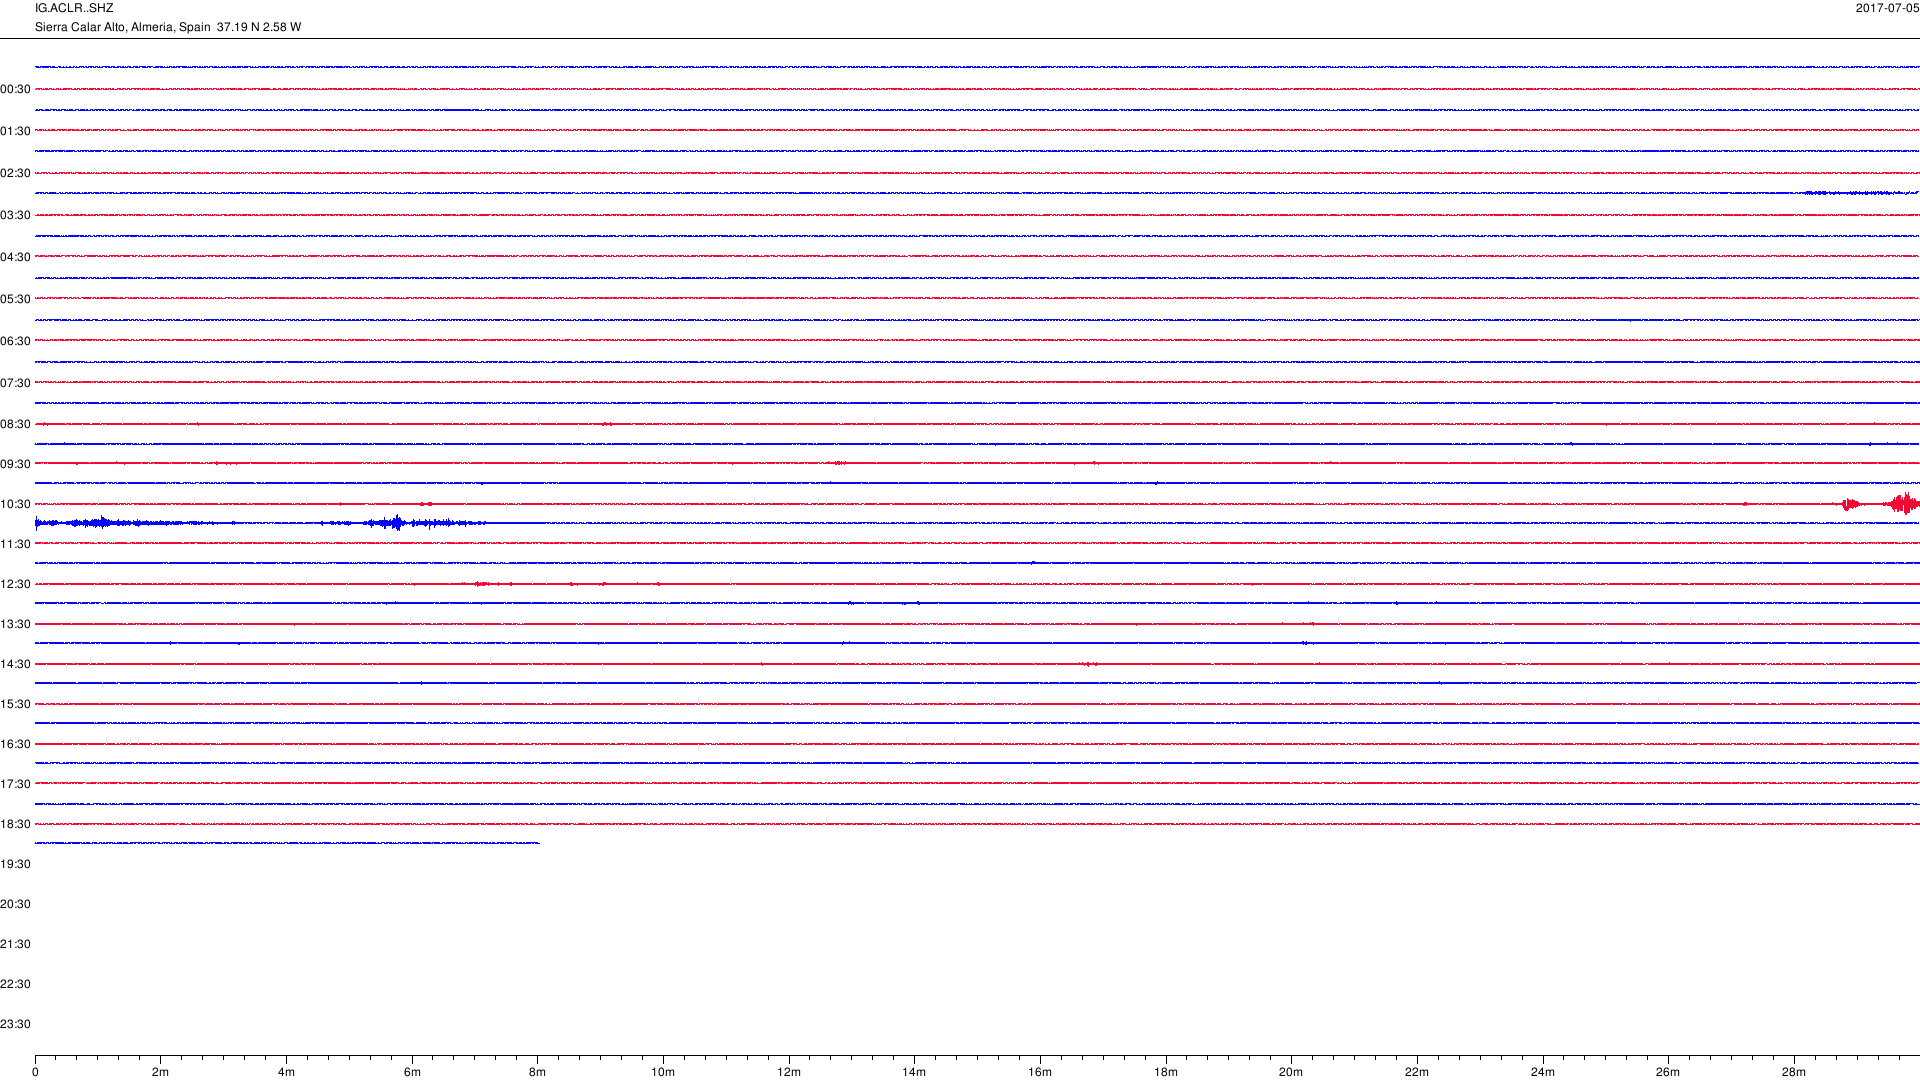The width and height of the screenshot is (1920, 1080).
Task: Click the 2m axis tick label
Action: pos(160,1072)
